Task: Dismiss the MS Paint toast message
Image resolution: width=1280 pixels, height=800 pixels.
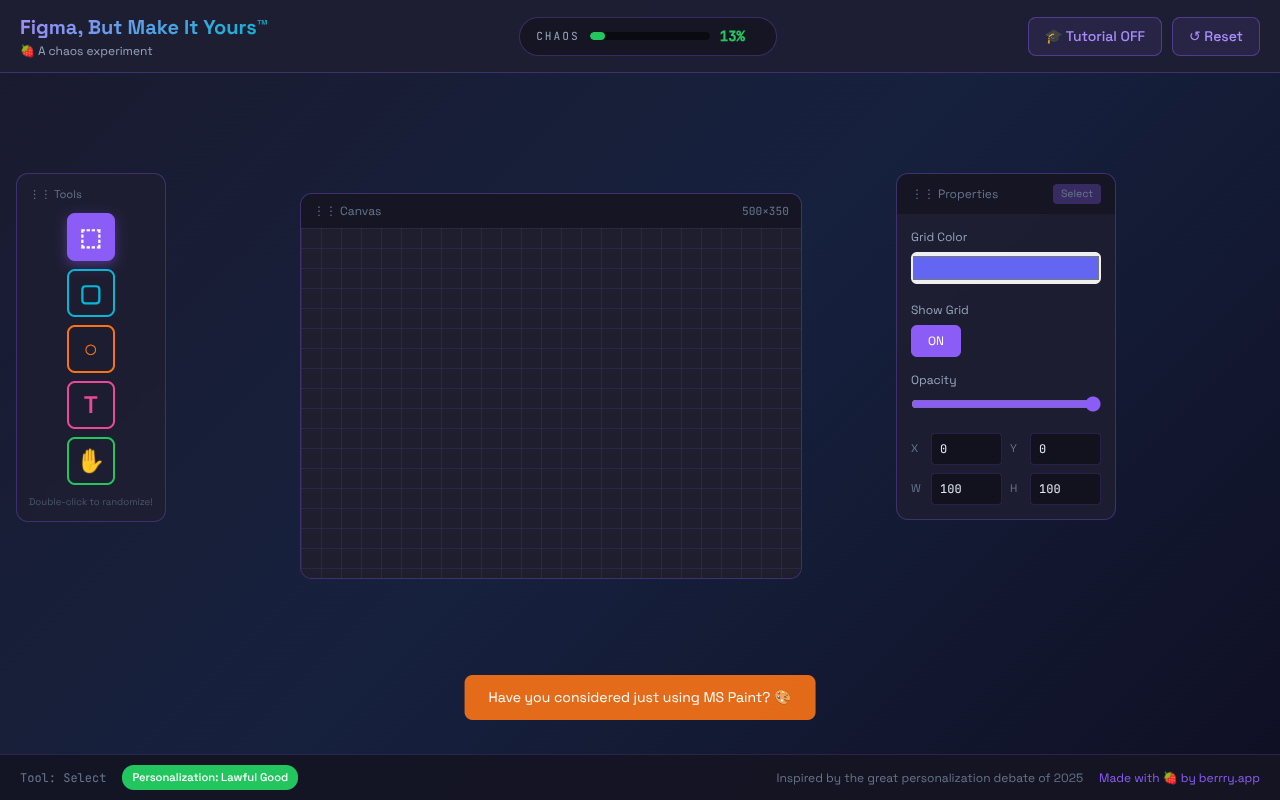Action: 639,697
